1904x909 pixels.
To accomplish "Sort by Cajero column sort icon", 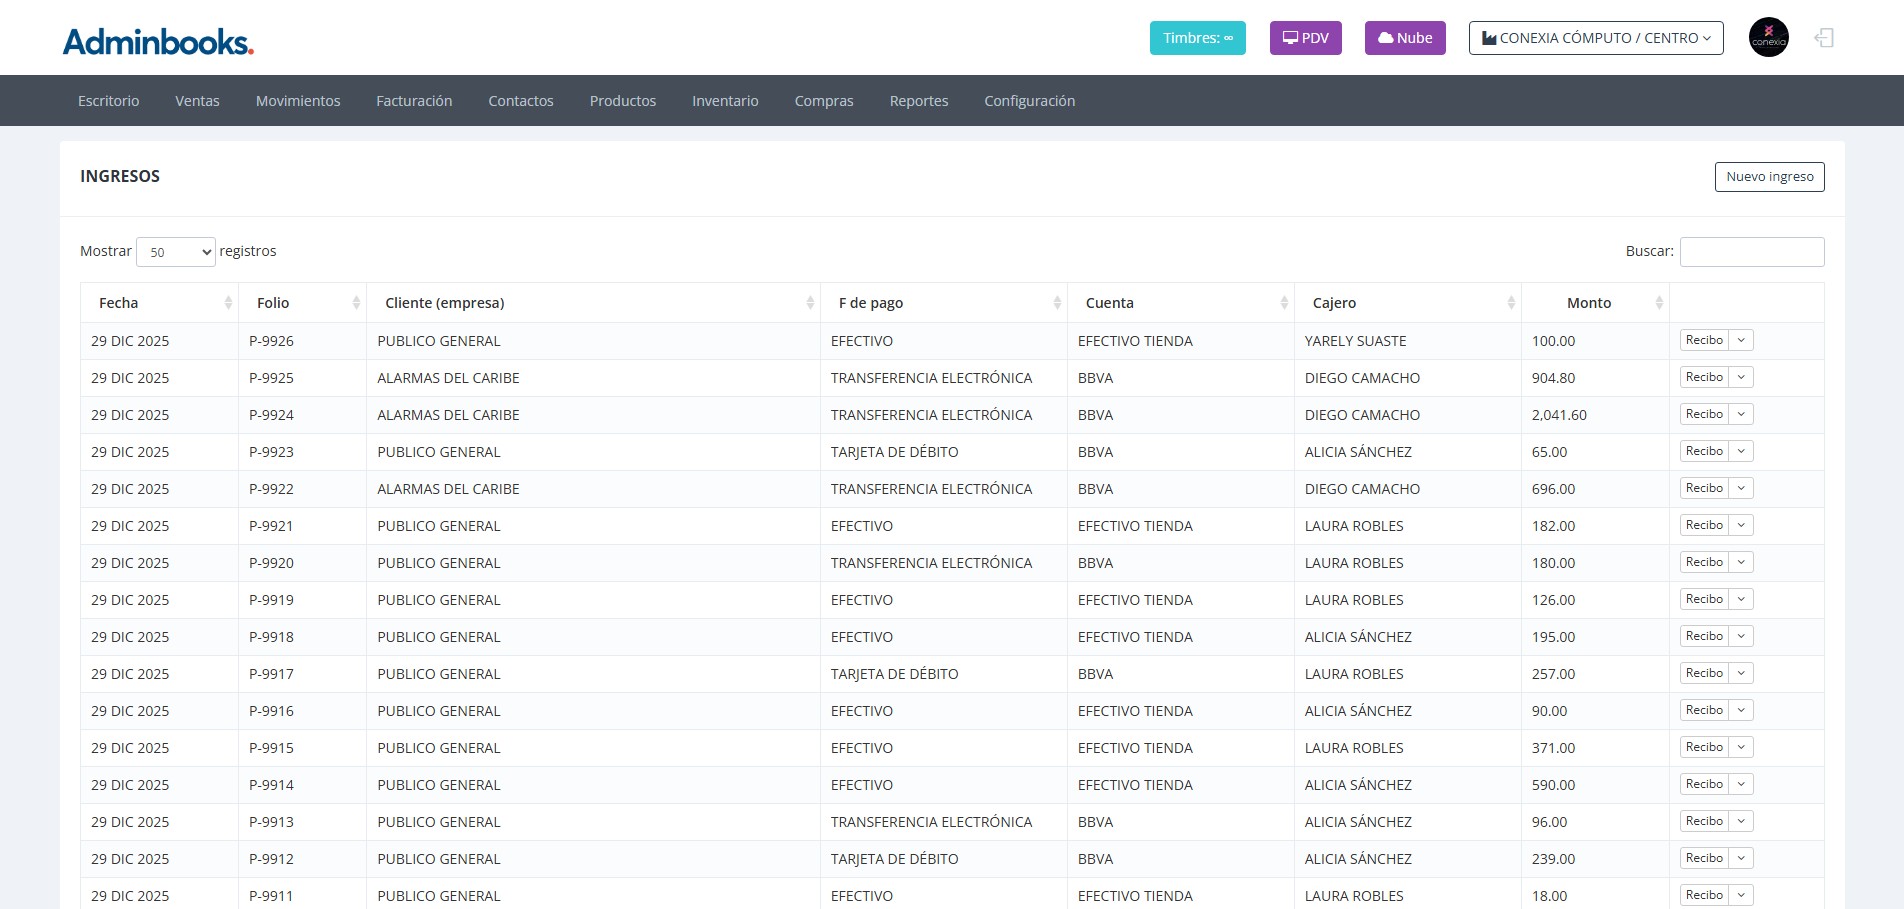I will [1510, 303].
